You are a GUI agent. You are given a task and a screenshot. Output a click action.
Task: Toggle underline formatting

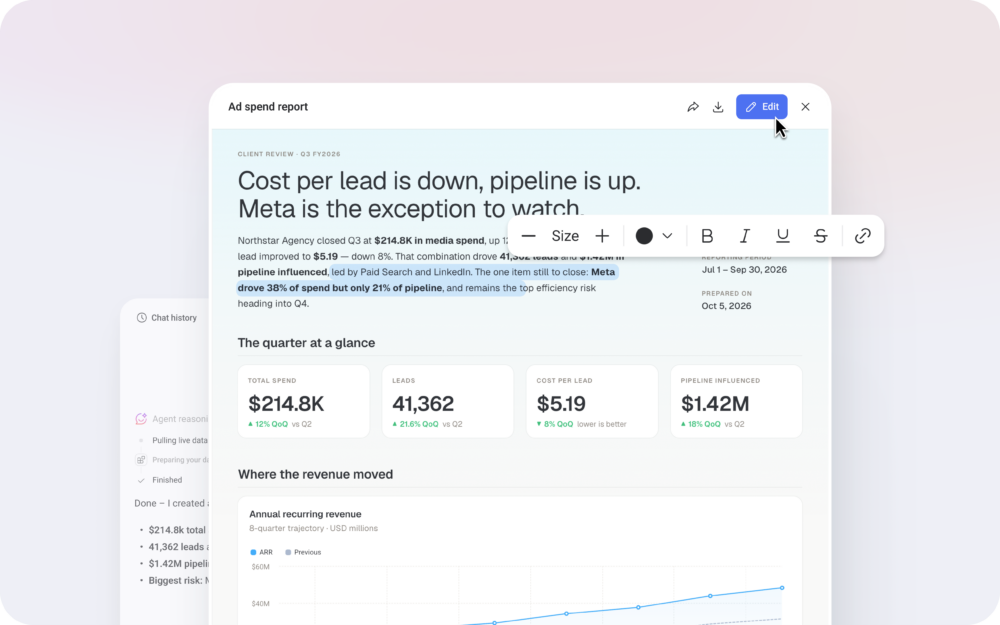(x=783, y=236)
